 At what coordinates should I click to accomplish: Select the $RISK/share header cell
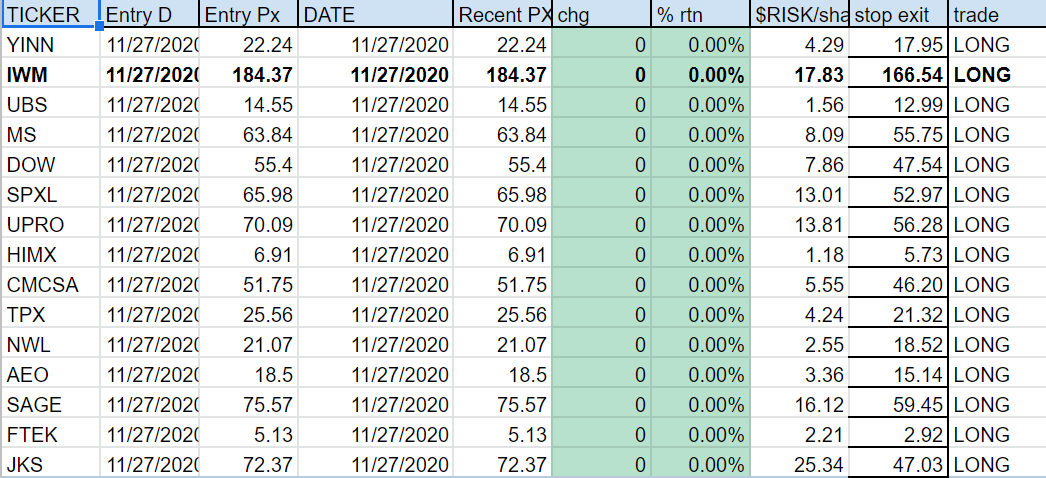(x=799, y=15)
